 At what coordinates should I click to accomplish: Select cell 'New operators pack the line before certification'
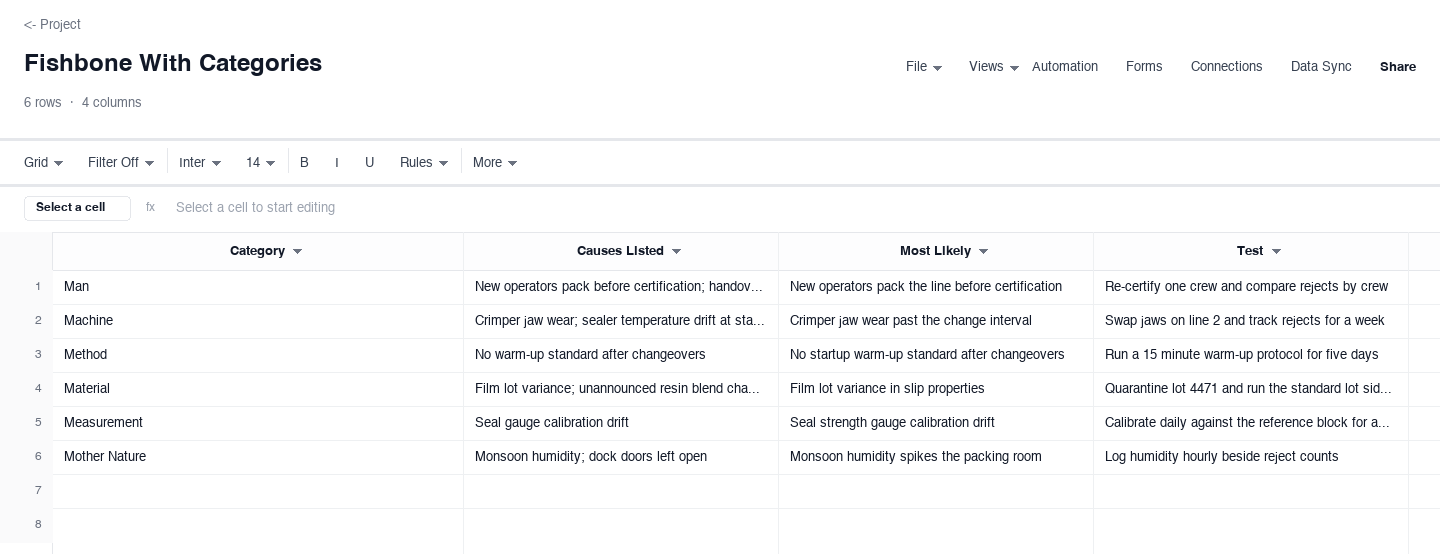pyautogui.click(x=936, y=287)
